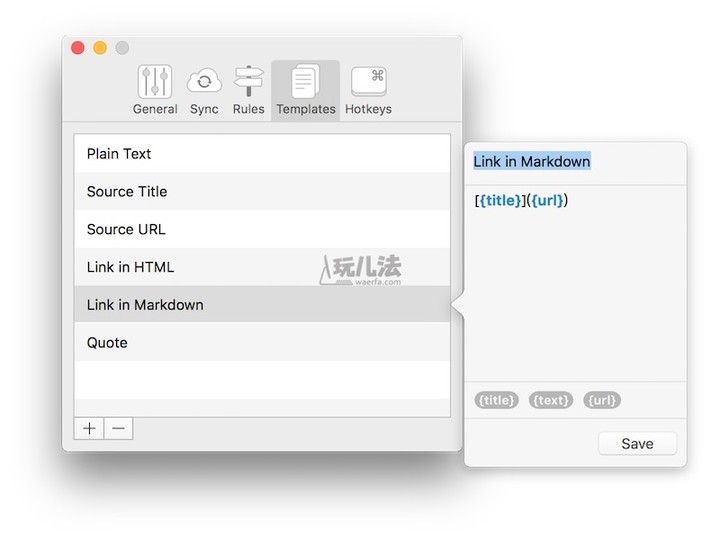Select the Templates documents icon

[305, 82]
